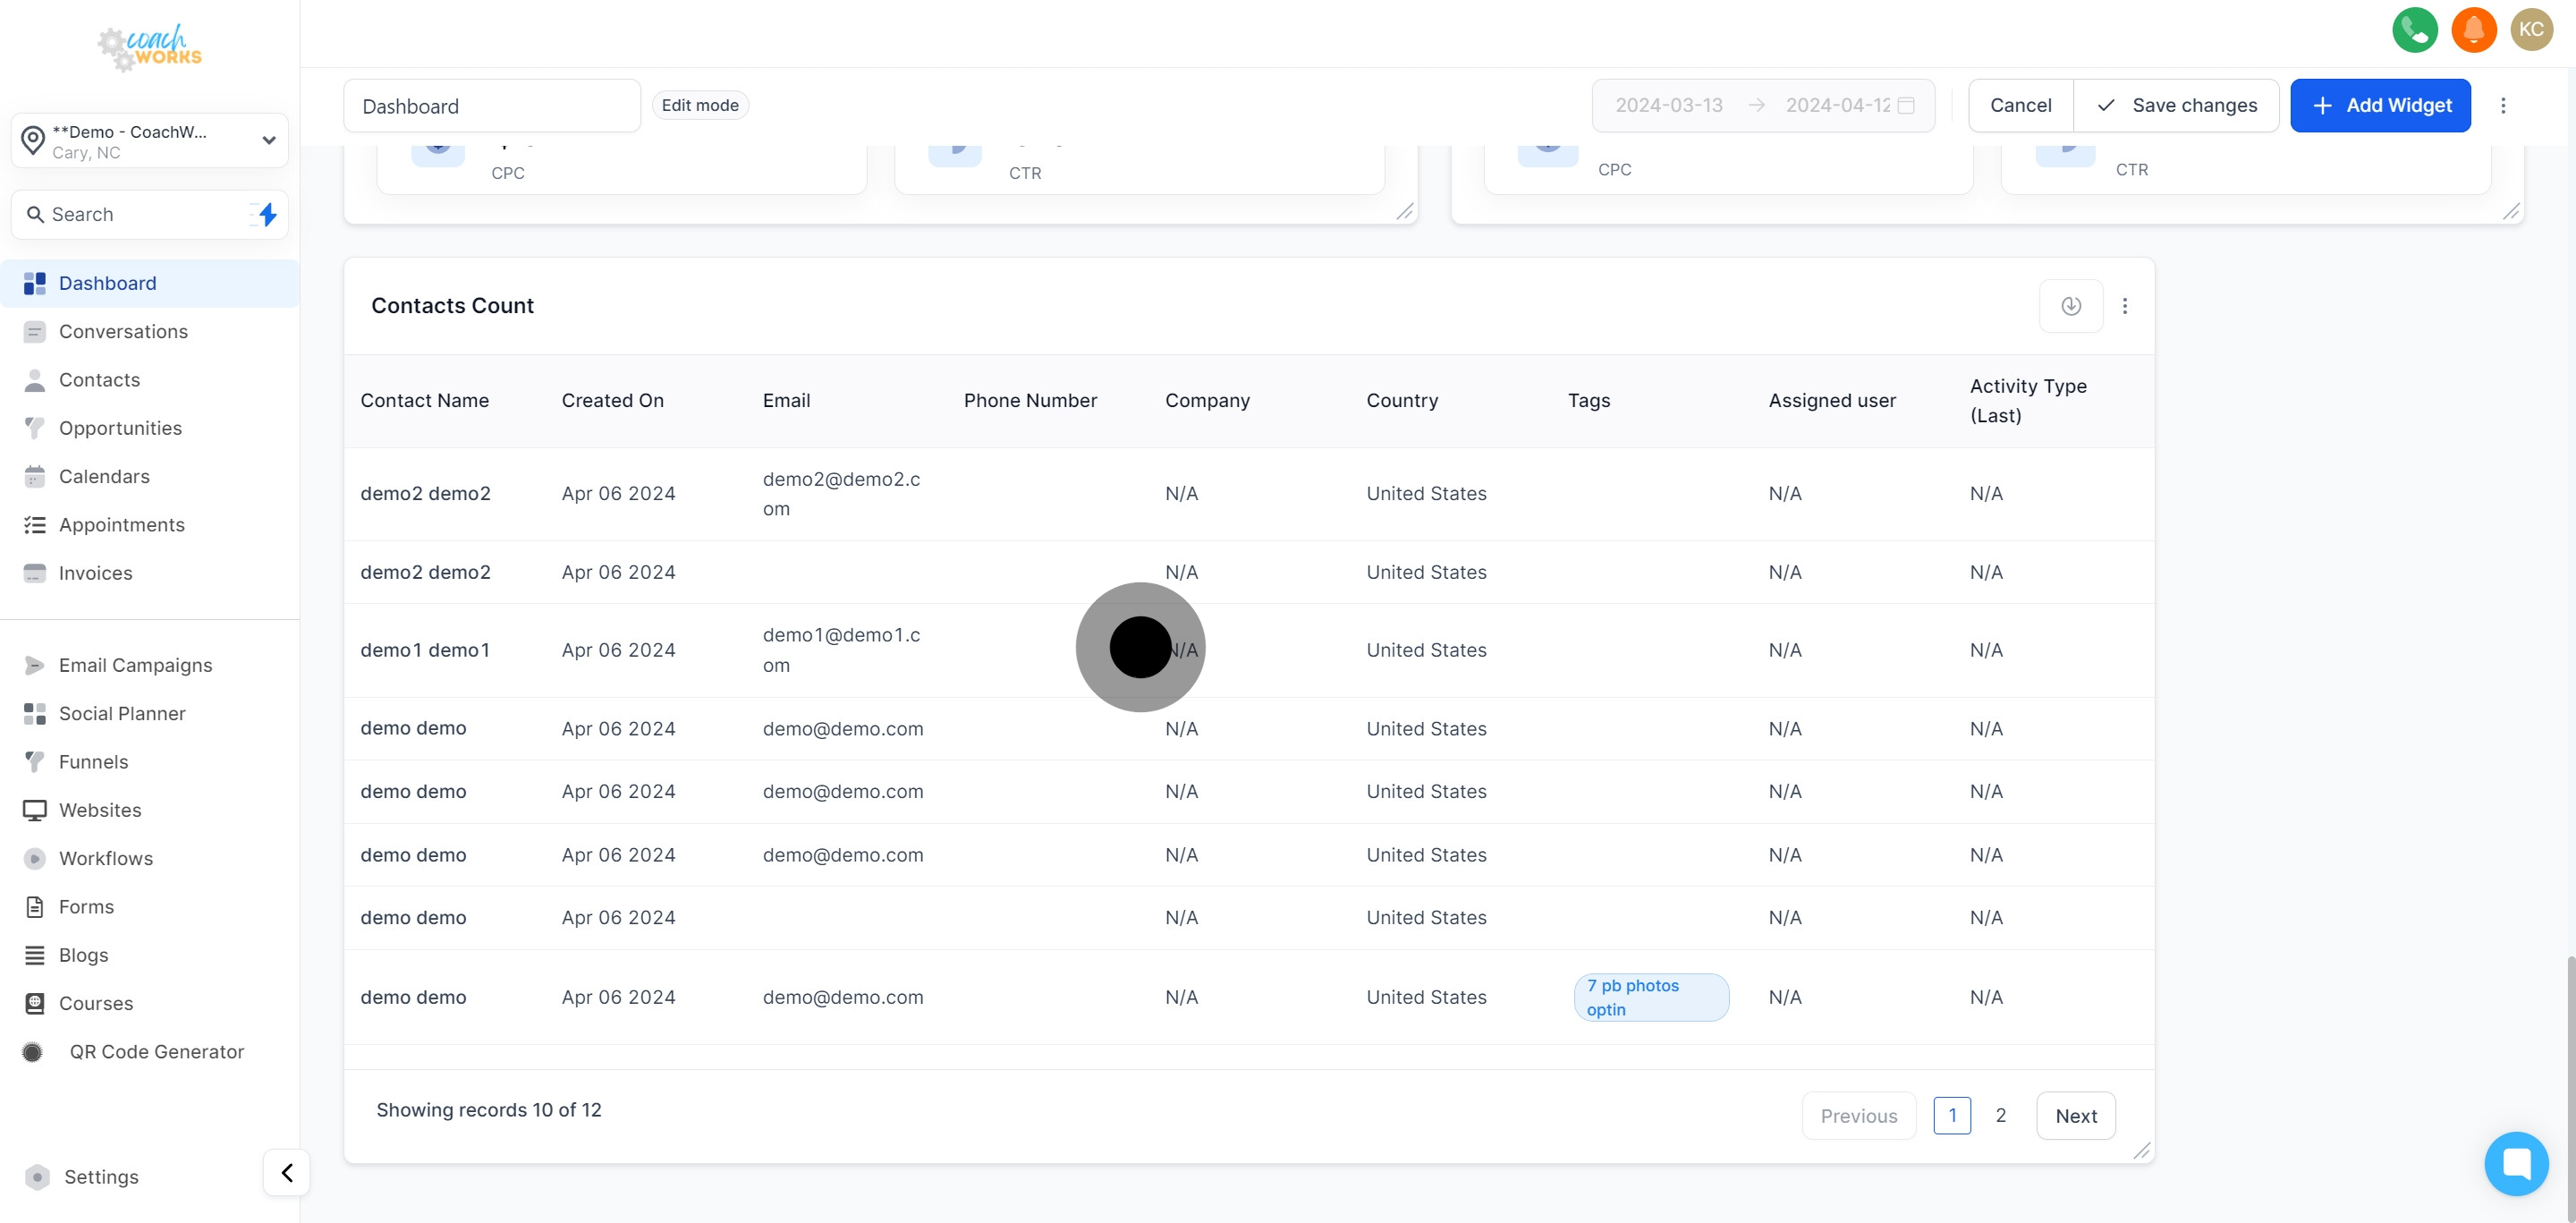This screenshot has height=1223, width=2576.
Task: Click the Add Widget button
Action: click(x=2380, y=105)
